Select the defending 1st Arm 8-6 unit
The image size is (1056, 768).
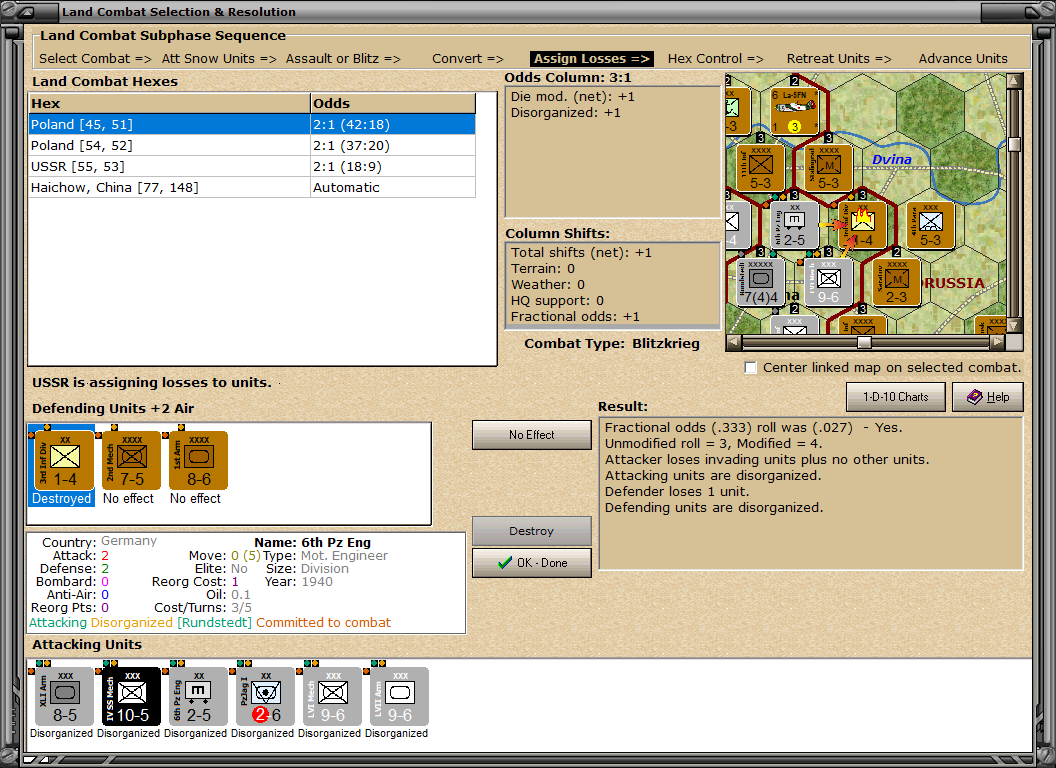tap(198, 461)
